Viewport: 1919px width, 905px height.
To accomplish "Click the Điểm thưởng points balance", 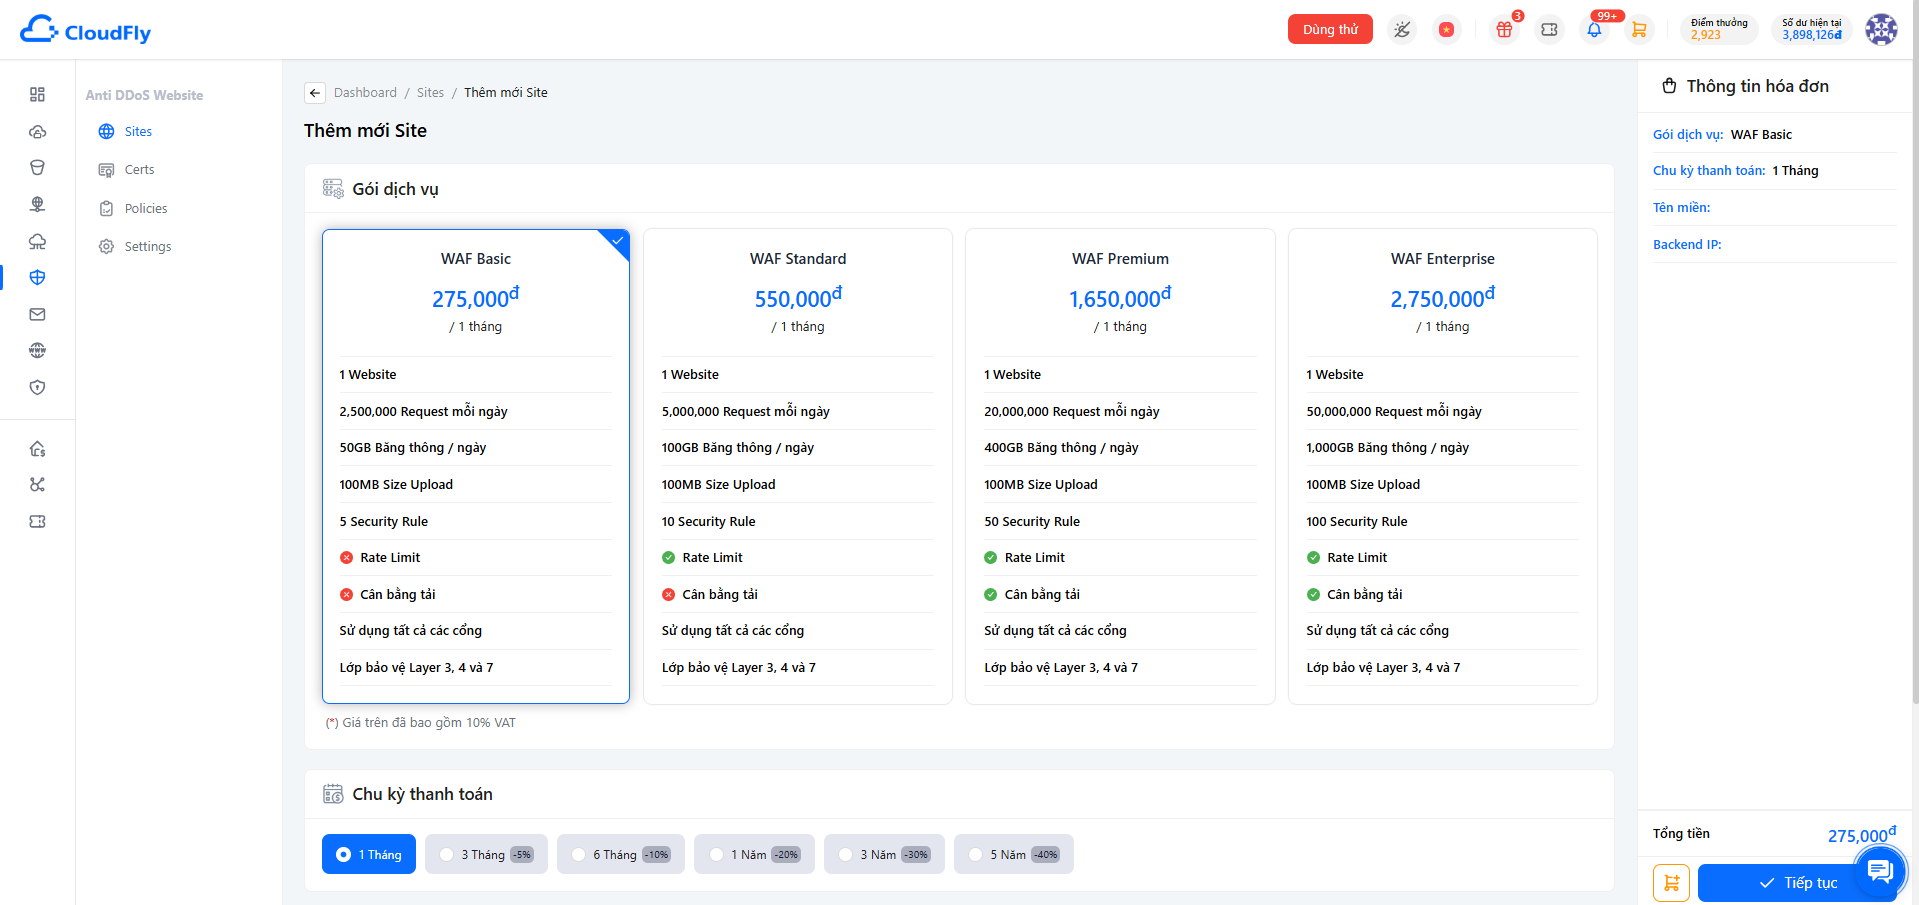I will 1719,29.
